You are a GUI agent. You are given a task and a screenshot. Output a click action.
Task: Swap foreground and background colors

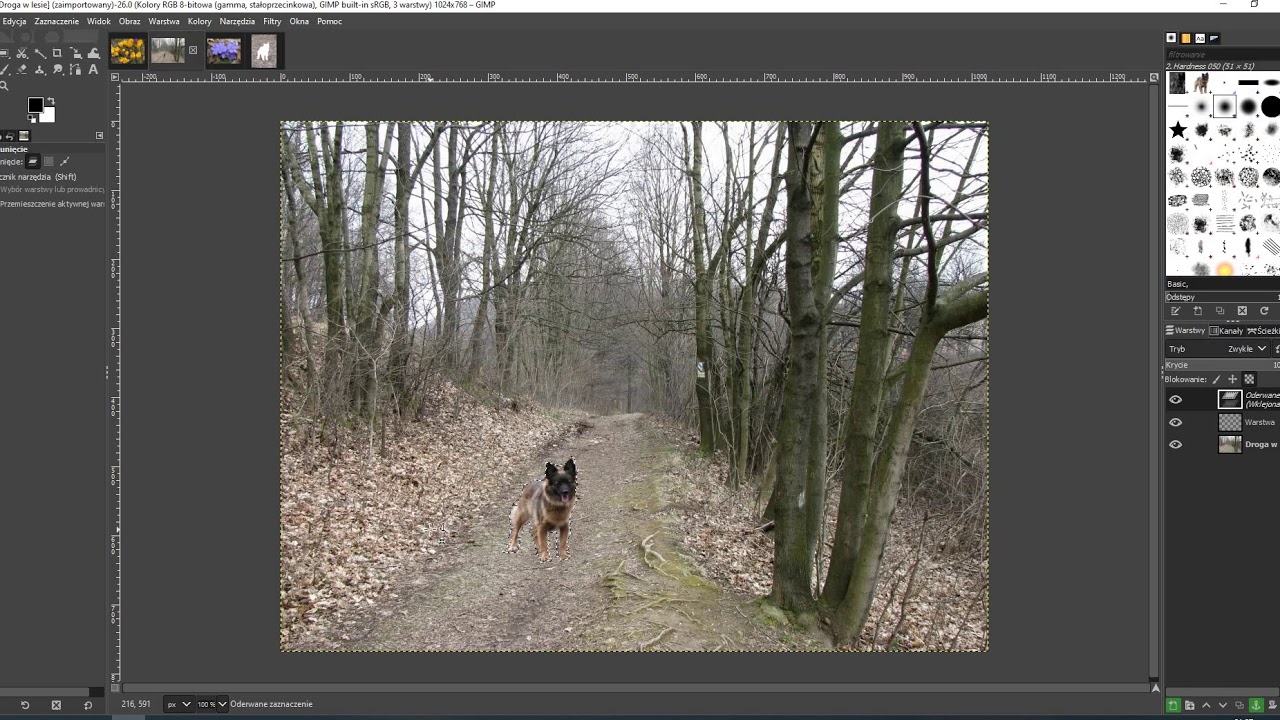(x=51, y=101)
